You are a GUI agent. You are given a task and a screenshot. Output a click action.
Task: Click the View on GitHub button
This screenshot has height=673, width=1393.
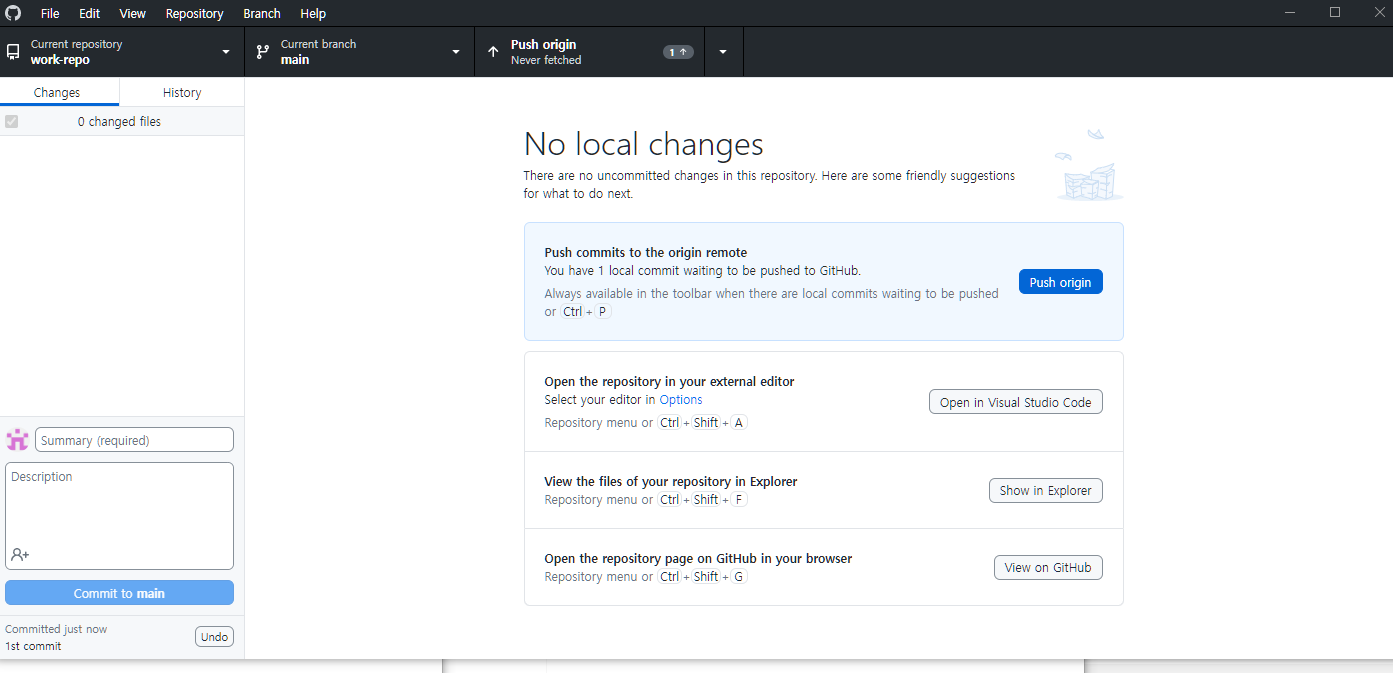(x=1048, y=567)
